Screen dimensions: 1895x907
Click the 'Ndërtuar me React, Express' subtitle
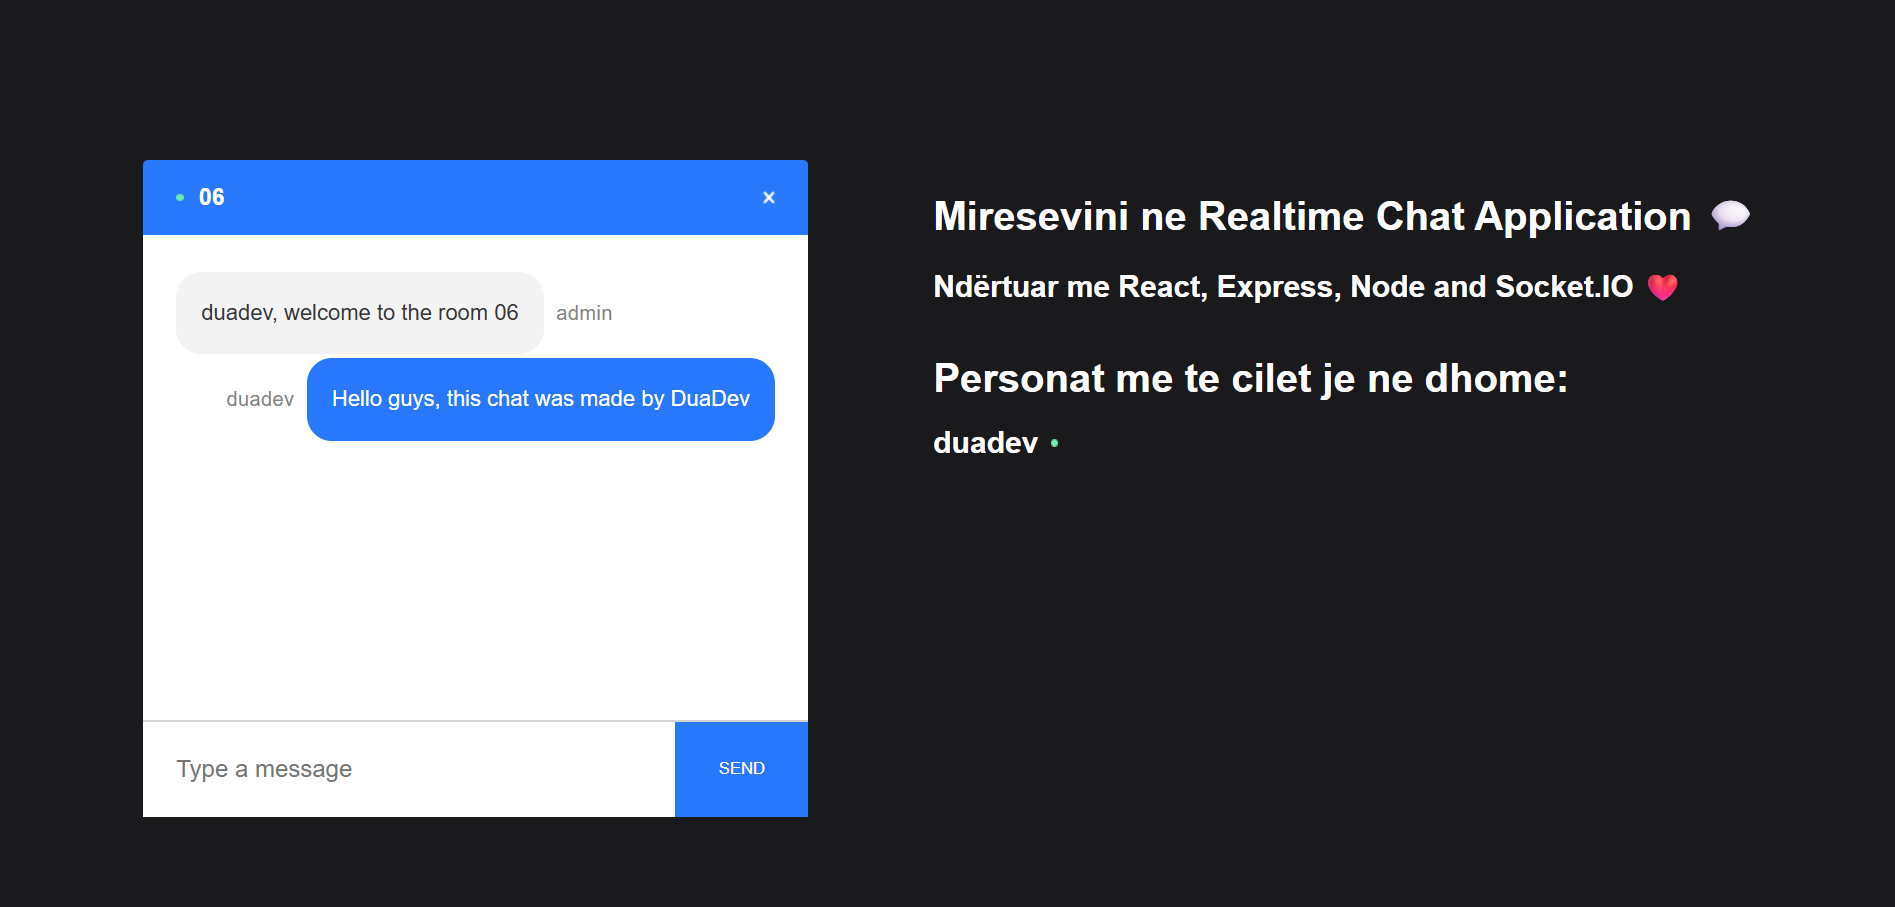pos(1283,287)
